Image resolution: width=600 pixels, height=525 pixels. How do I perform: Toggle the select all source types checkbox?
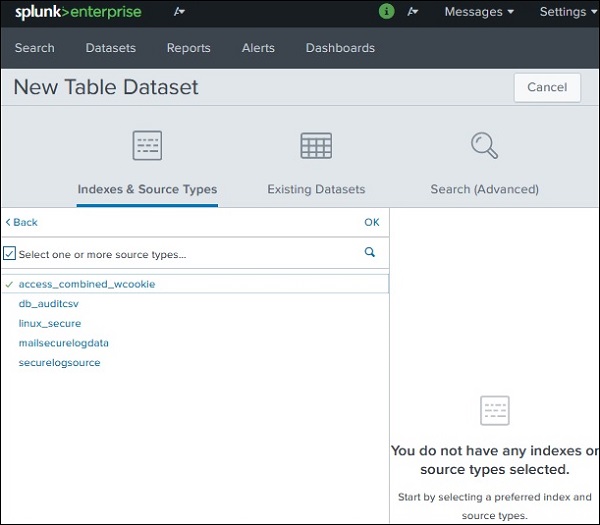pos(10,254)
